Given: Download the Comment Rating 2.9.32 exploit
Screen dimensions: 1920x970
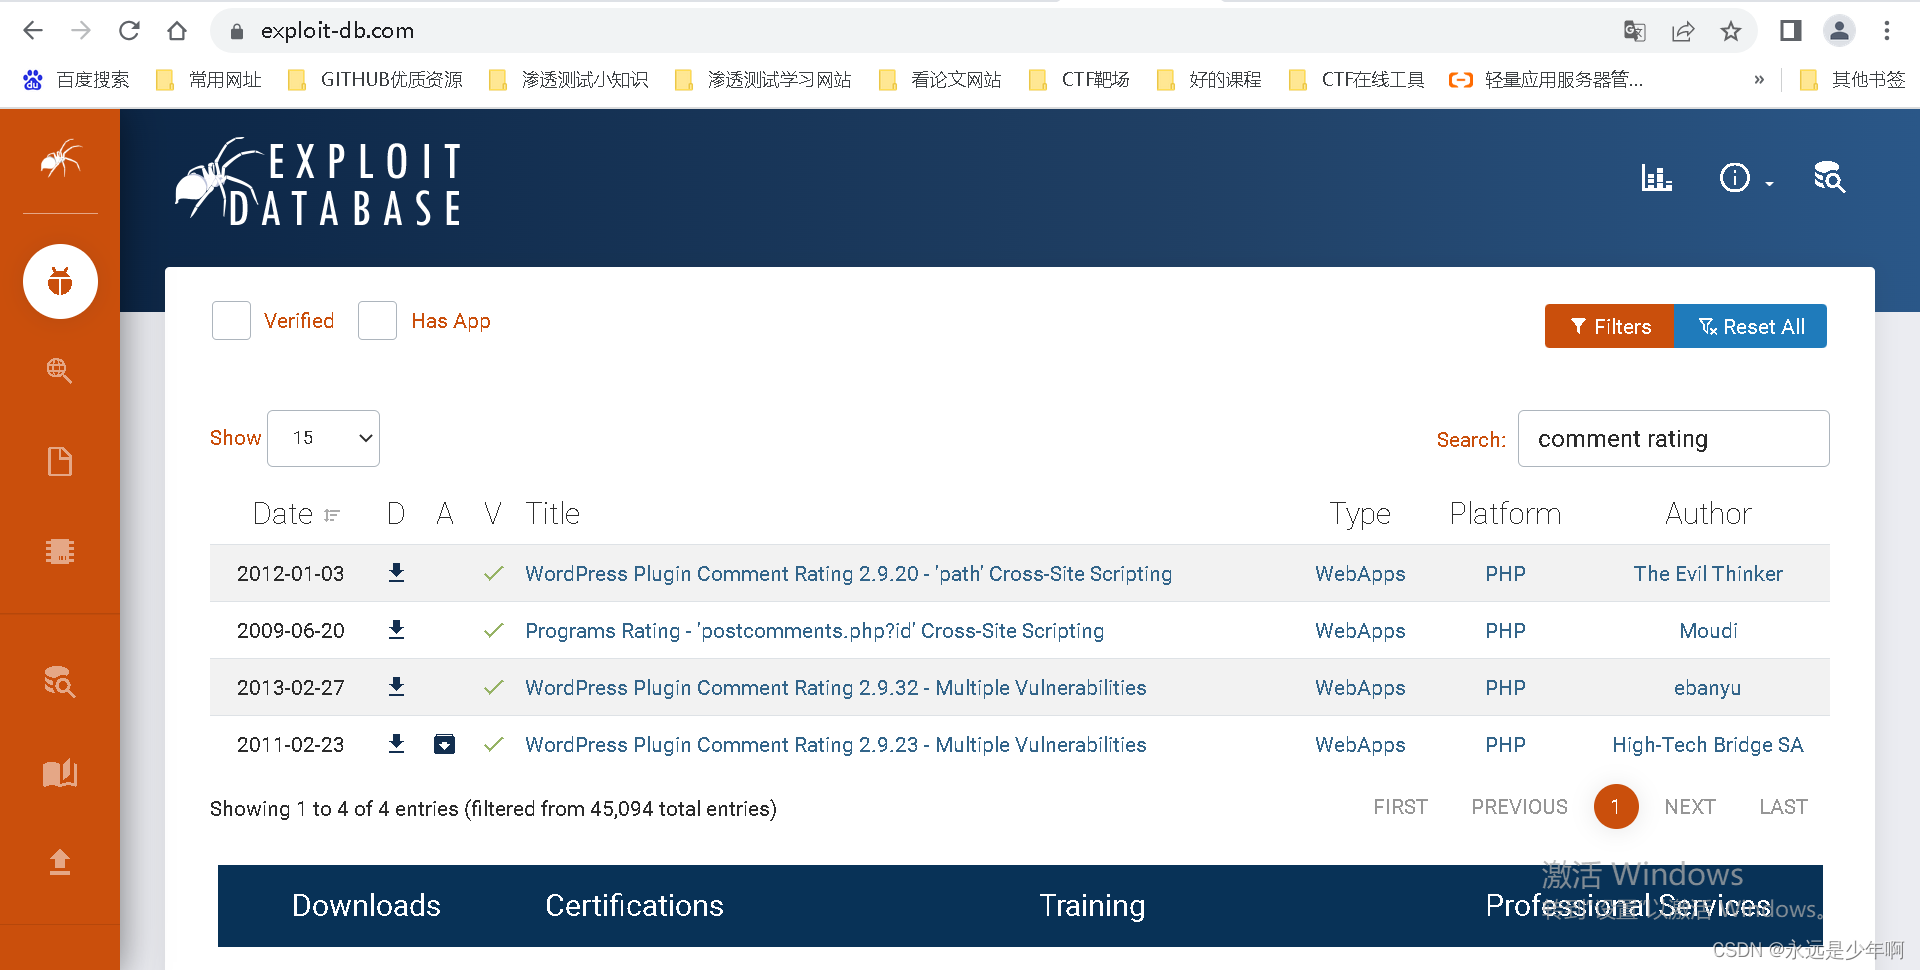Looking at the screenshot, I should coord(396,686).
